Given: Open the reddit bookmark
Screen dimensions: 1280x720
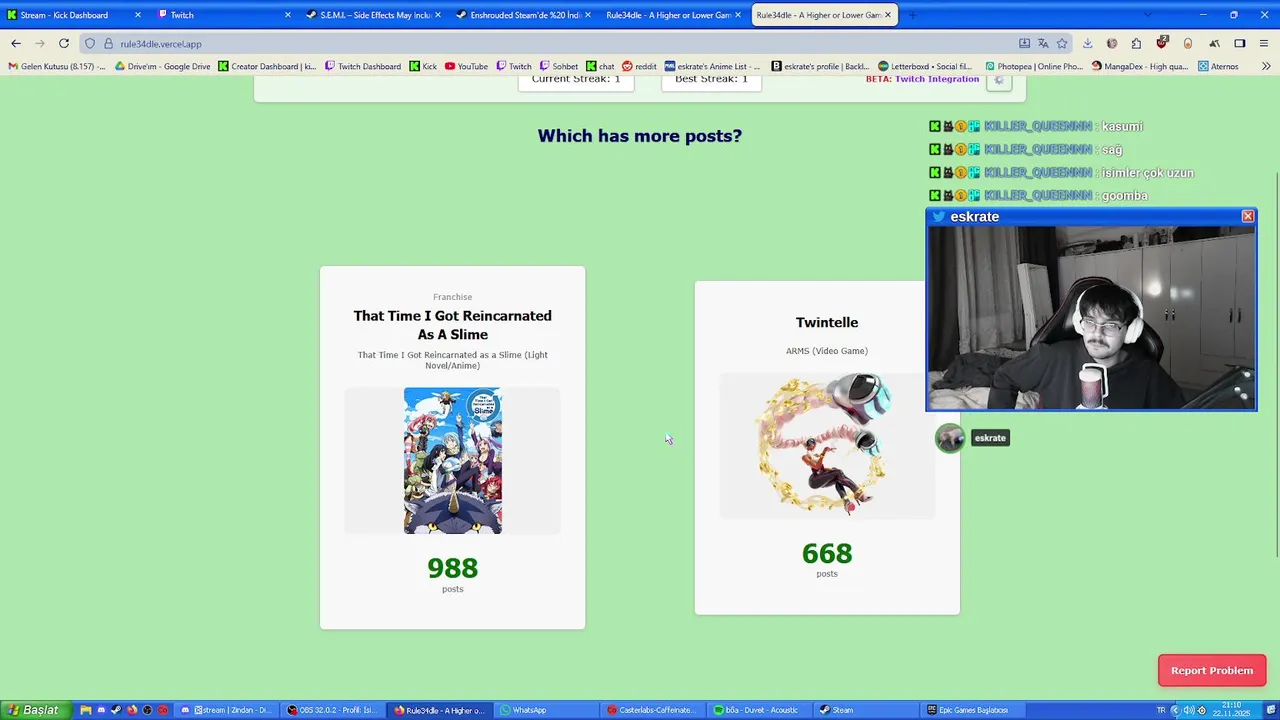Looking at the screenshot, I should (639, 66).
